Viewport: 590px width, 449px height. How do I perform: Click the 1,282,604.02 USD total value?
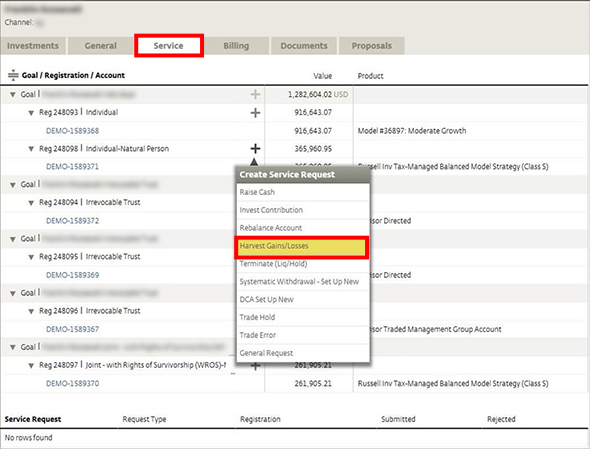coord(318,94)
